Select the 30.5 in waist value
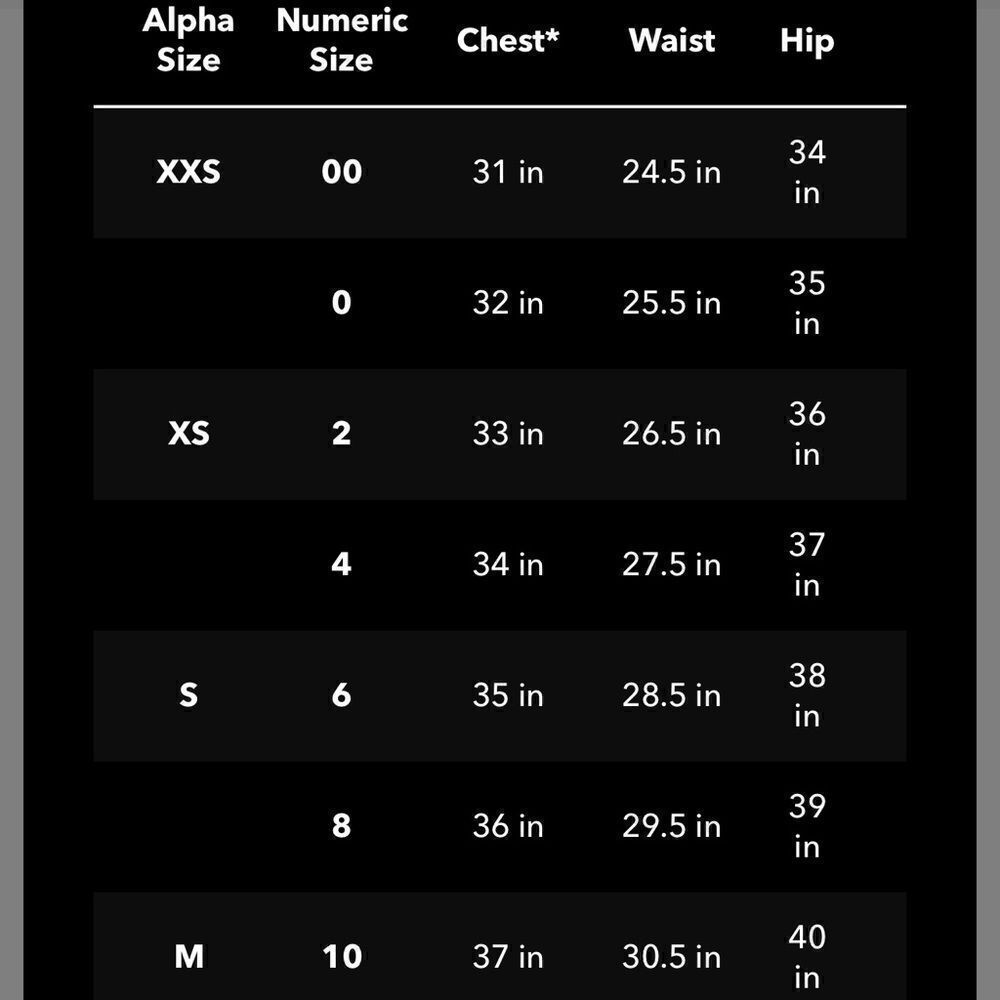The image size is (1000, 1000). point(672,957)
